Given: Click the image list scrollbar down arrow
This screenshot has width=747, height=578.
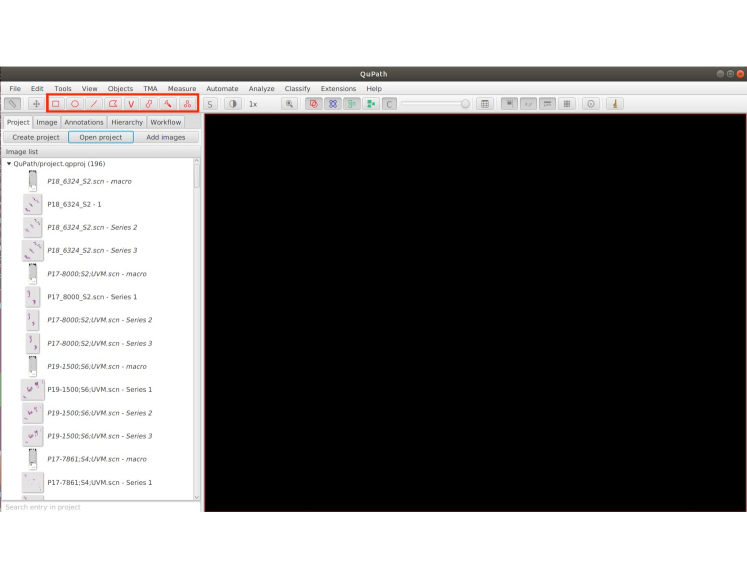Looking at the screenshot, I should coord(196,497).
